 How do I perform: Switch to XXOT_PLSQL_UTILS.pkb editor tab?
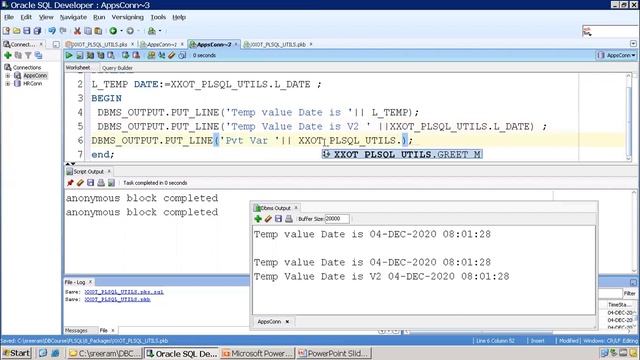pos(277,44)
